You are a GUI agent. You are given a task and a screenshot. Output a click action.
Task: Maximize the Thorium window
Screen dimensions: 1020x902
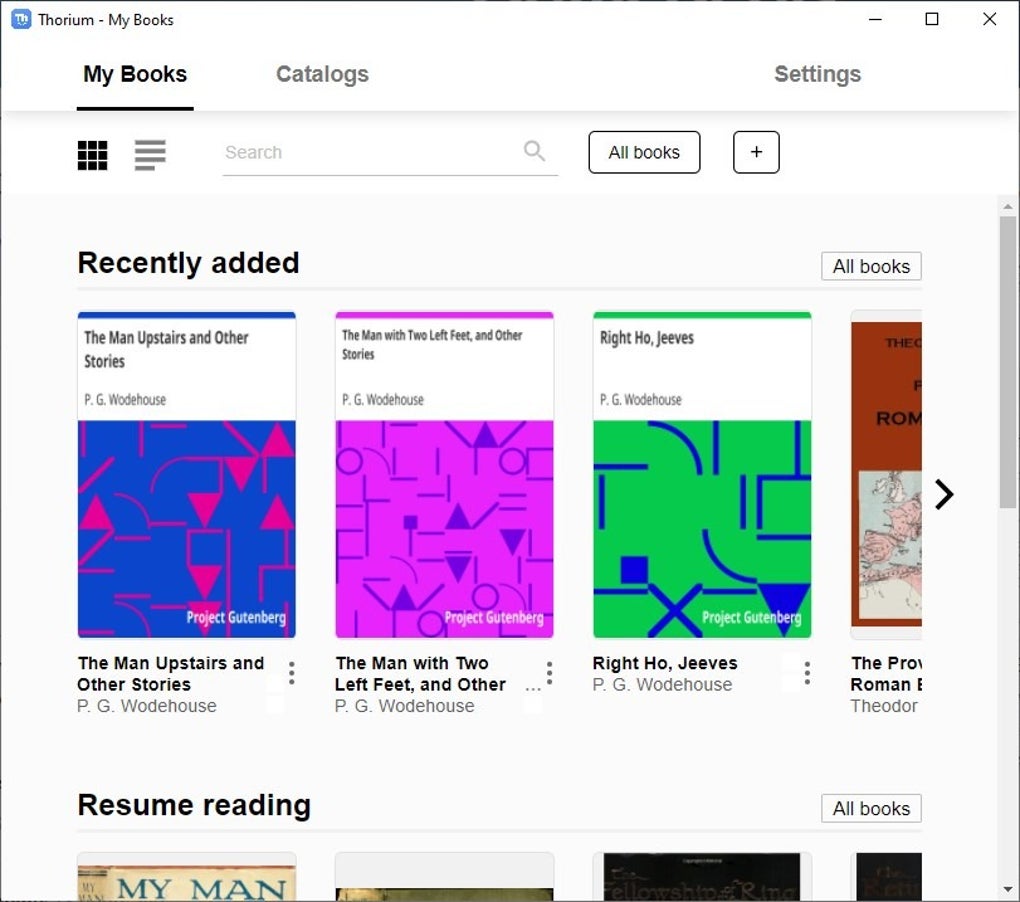[932, 20]
